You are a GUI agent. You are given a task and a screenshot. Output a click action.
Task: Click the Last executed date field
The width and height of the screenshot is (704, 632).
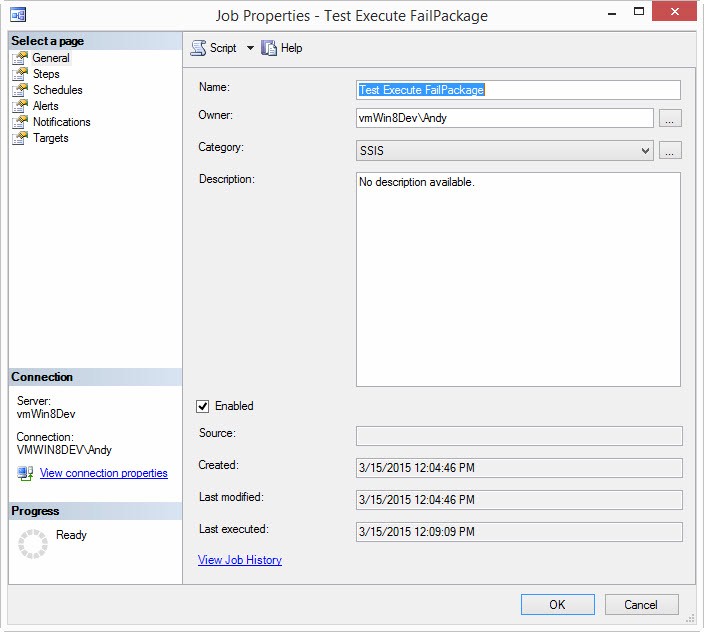click(x=519, y=532)
